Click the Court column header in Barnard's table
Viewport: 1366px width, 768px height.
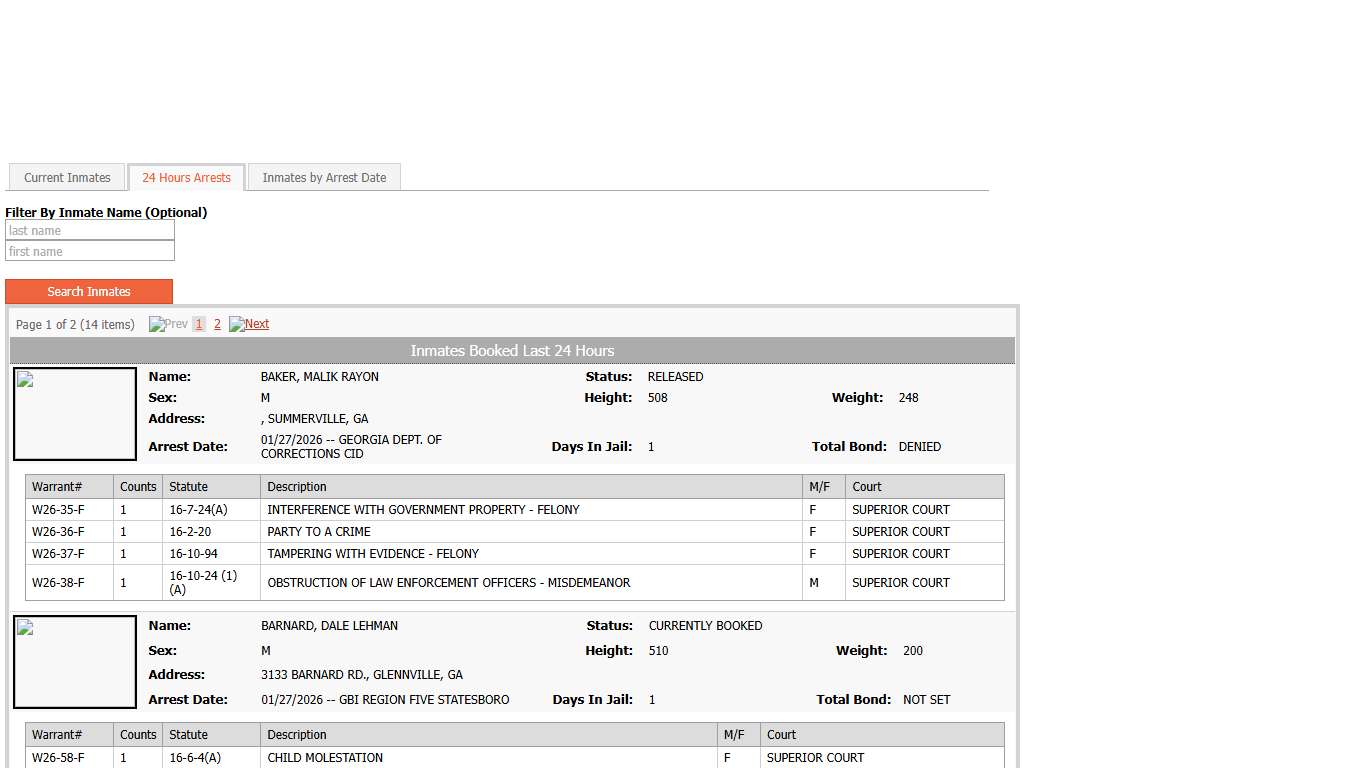[781, 735]
